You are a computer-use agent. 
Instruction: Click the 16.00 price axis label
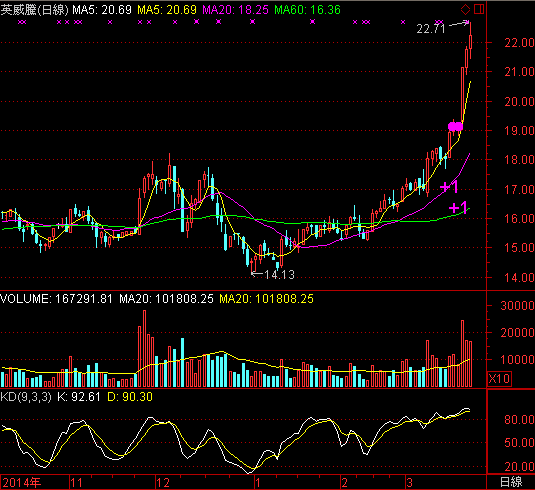pos(519,219)
